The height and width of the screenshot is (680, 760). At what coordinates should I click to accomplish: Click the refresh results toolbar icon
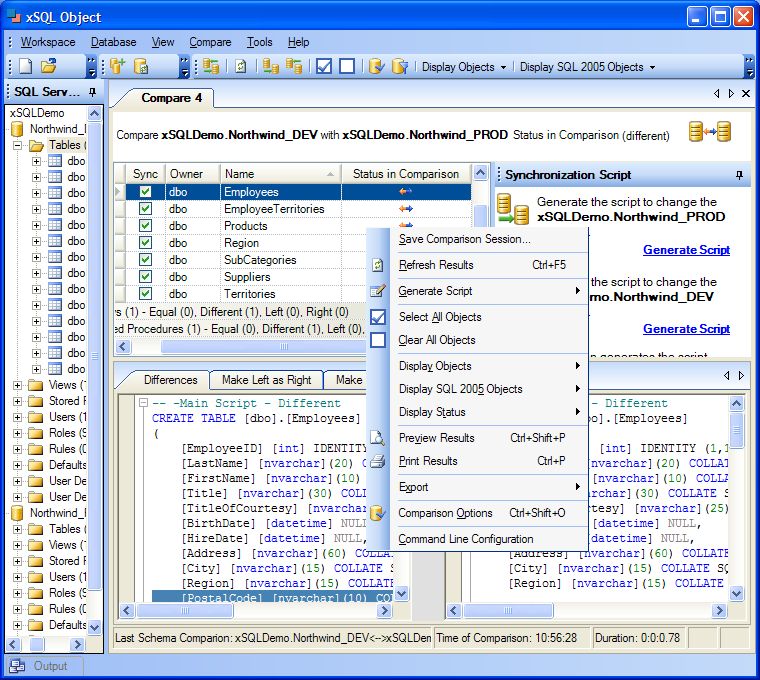coord(240,67)
